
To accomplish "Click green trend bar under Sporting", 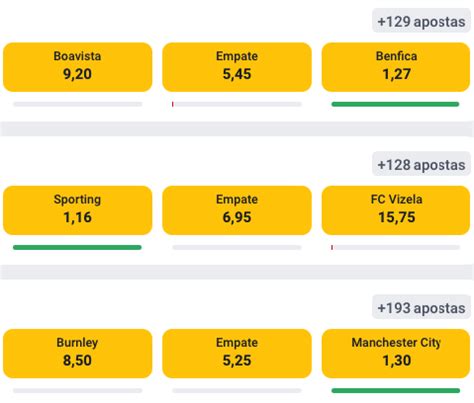I will [77, 247].
